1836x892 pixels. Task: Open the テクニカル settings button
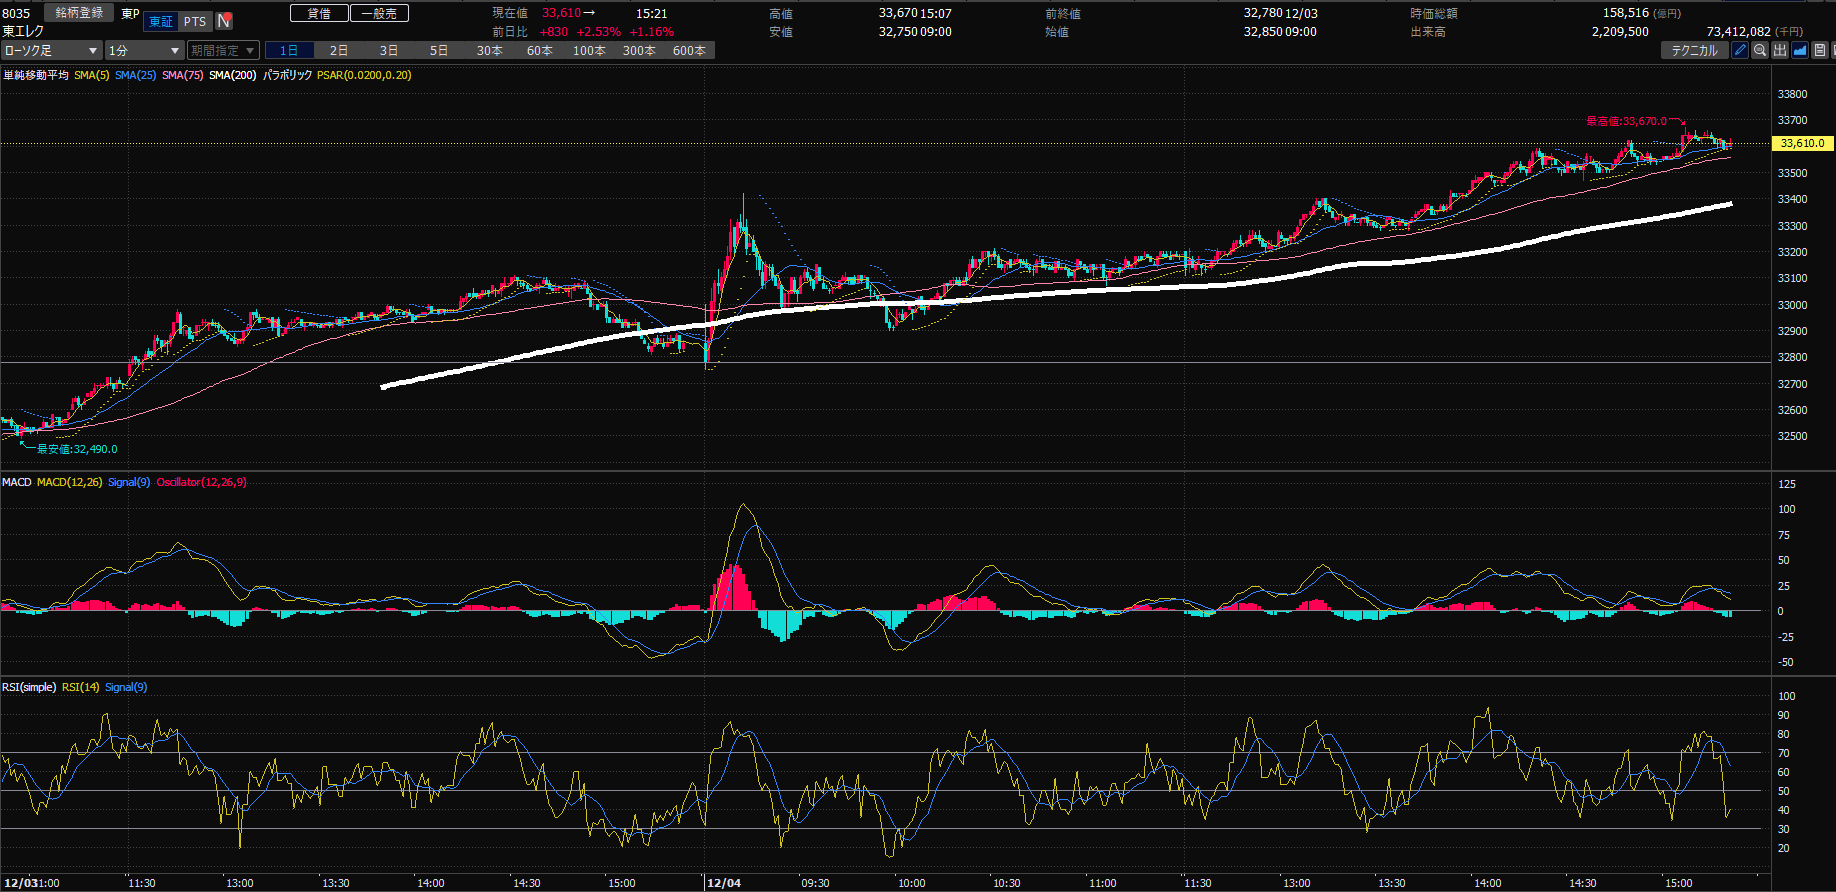coord(1694,50)
